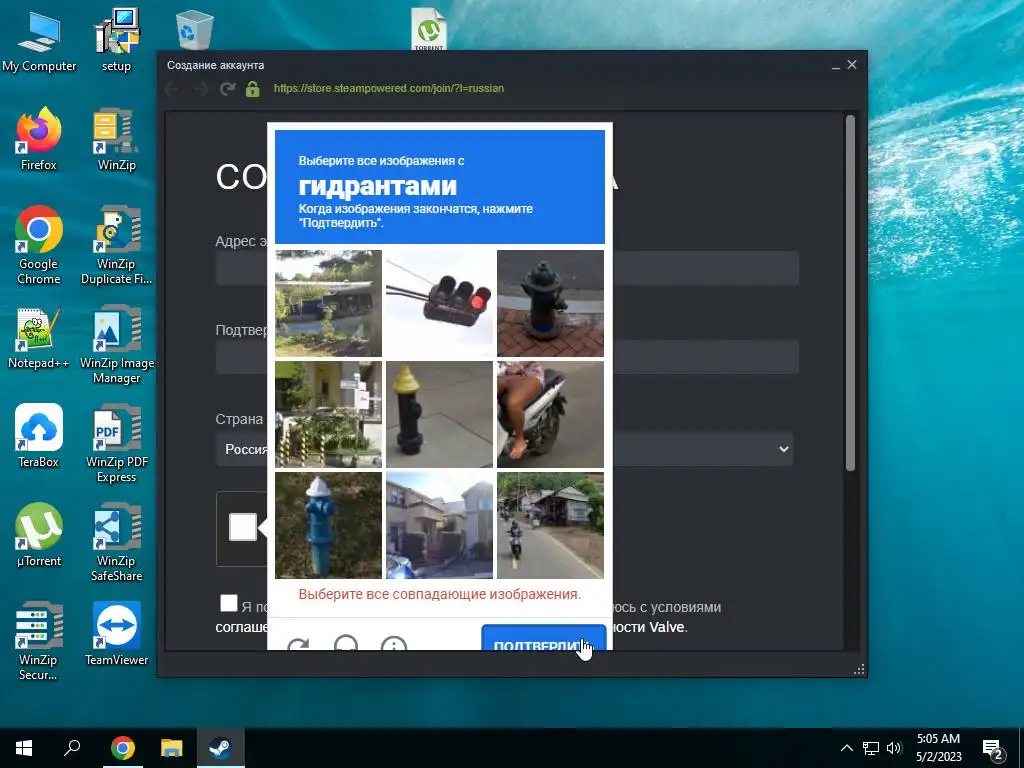Open the WinZip SafeShare shortcut
Image resolution: width=1024 pixels, height=768 pixels.
pyautogui.click(x=116, y=543)
